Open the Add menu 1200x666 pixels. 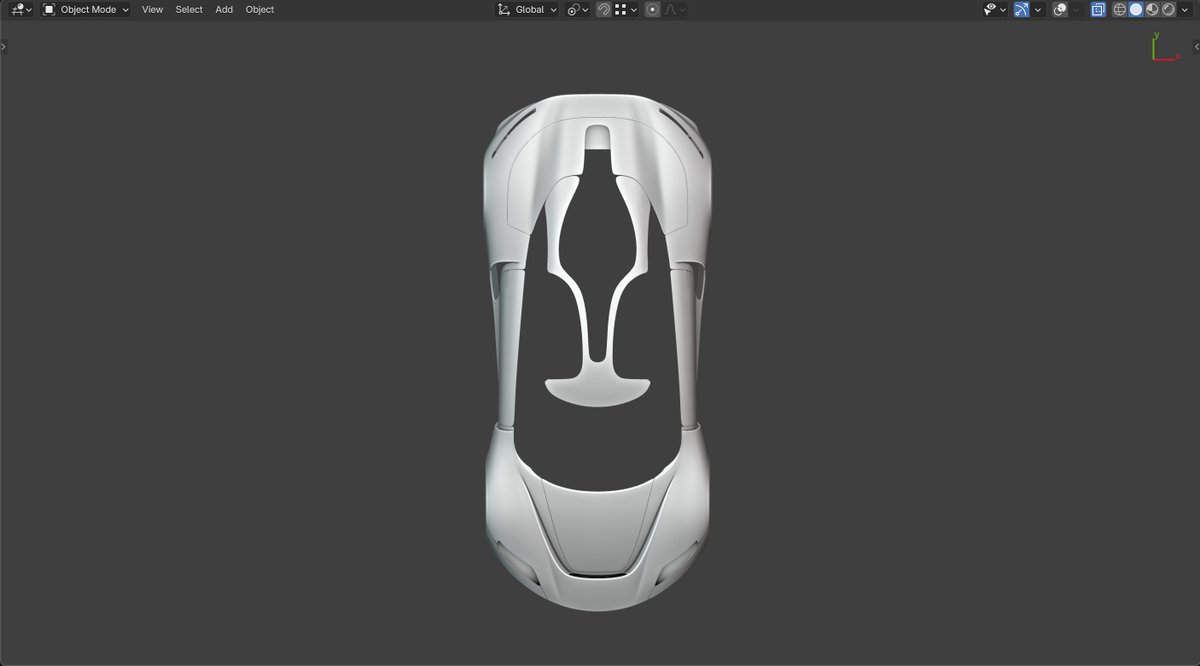[x=223, y=9]
